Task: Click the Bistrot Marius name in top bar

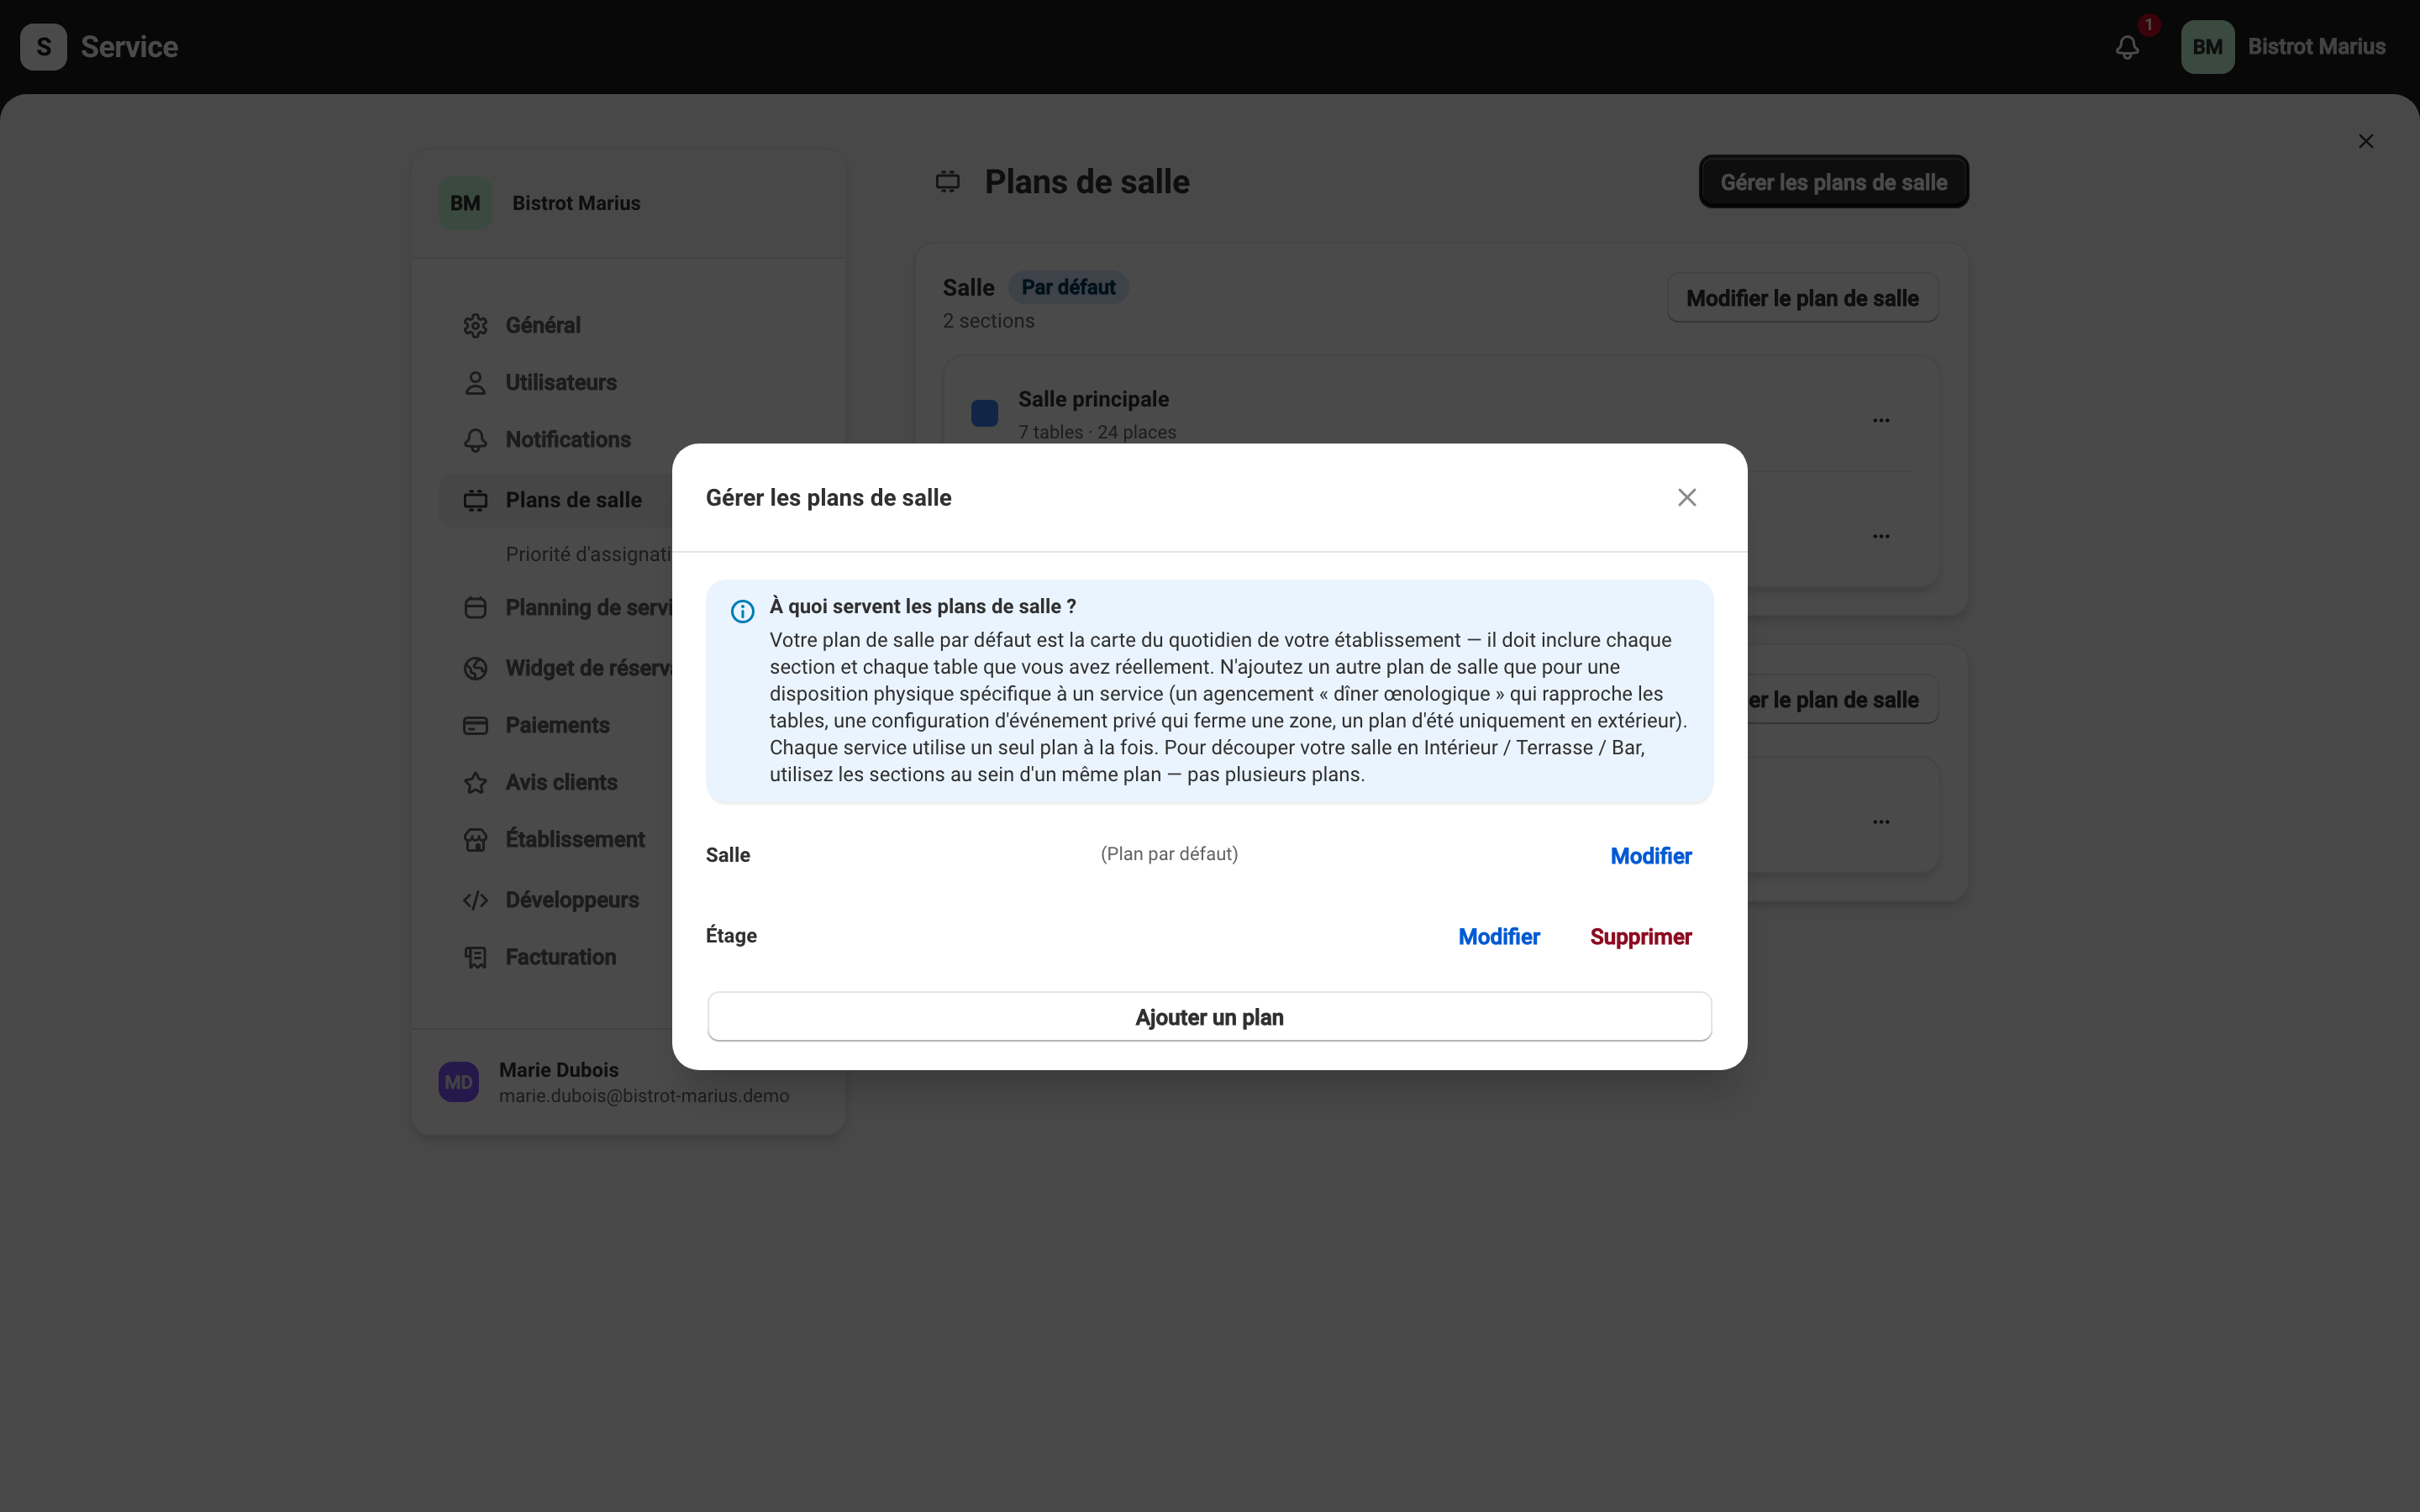Action: pos(2316,47)
